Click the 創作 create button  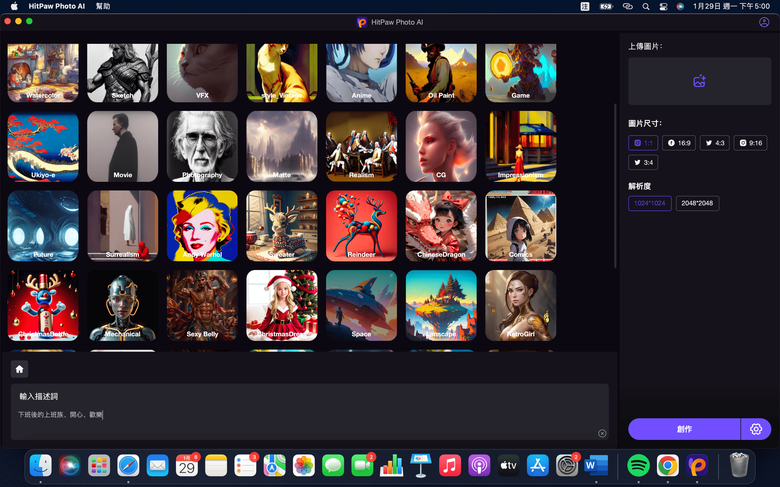684,429
